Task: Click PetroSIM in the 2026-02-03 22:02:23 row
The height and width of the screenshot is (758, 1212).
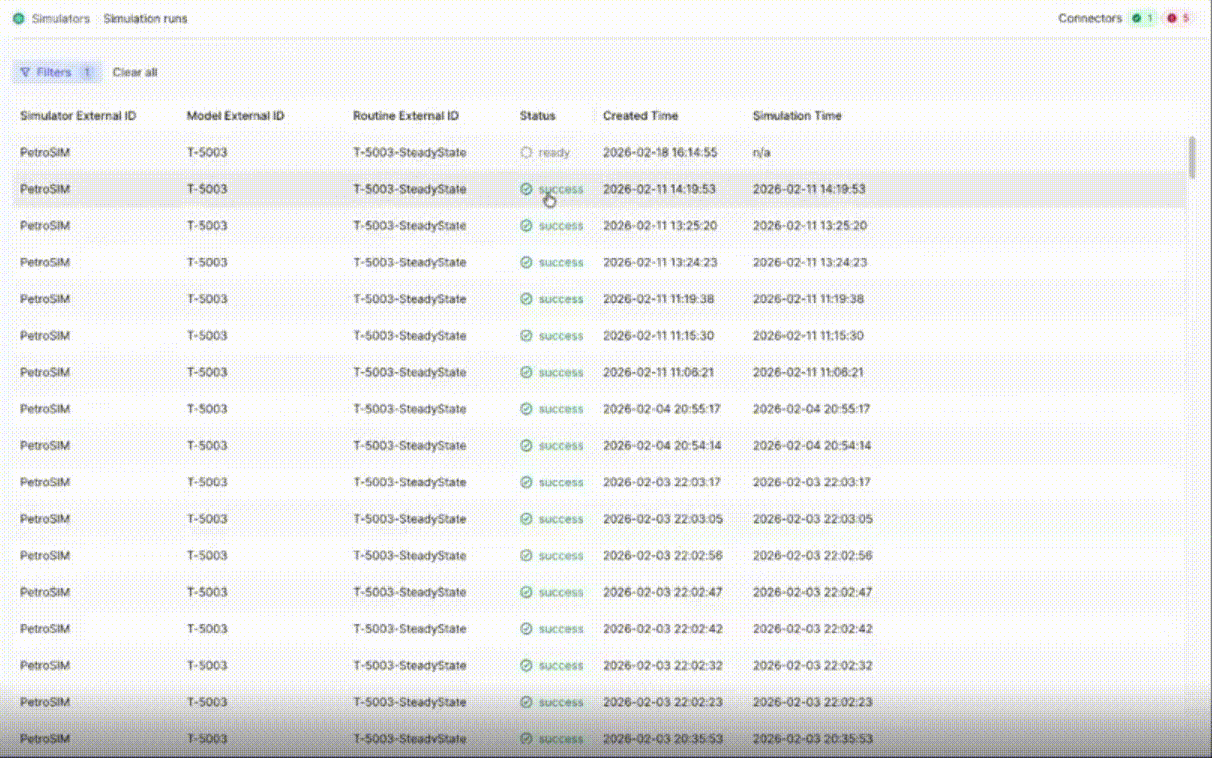Action: 45,702
